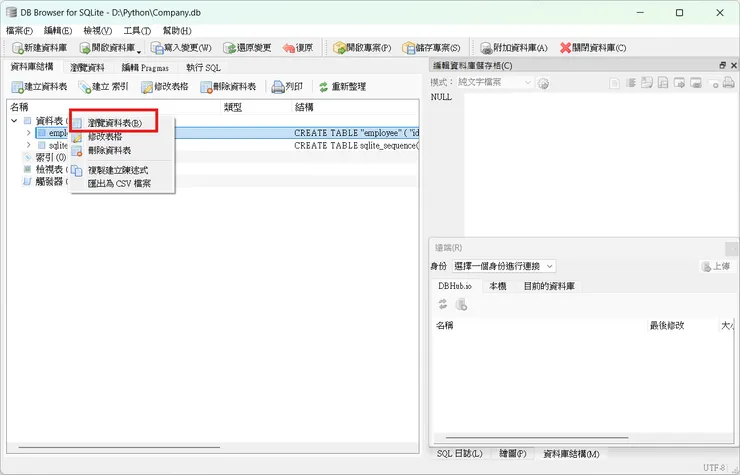This screenshot has width=740, height=475.
Task: Click 修改表格 in the structure toolbar
Action: pyautogui.click(x=165, y=87)
